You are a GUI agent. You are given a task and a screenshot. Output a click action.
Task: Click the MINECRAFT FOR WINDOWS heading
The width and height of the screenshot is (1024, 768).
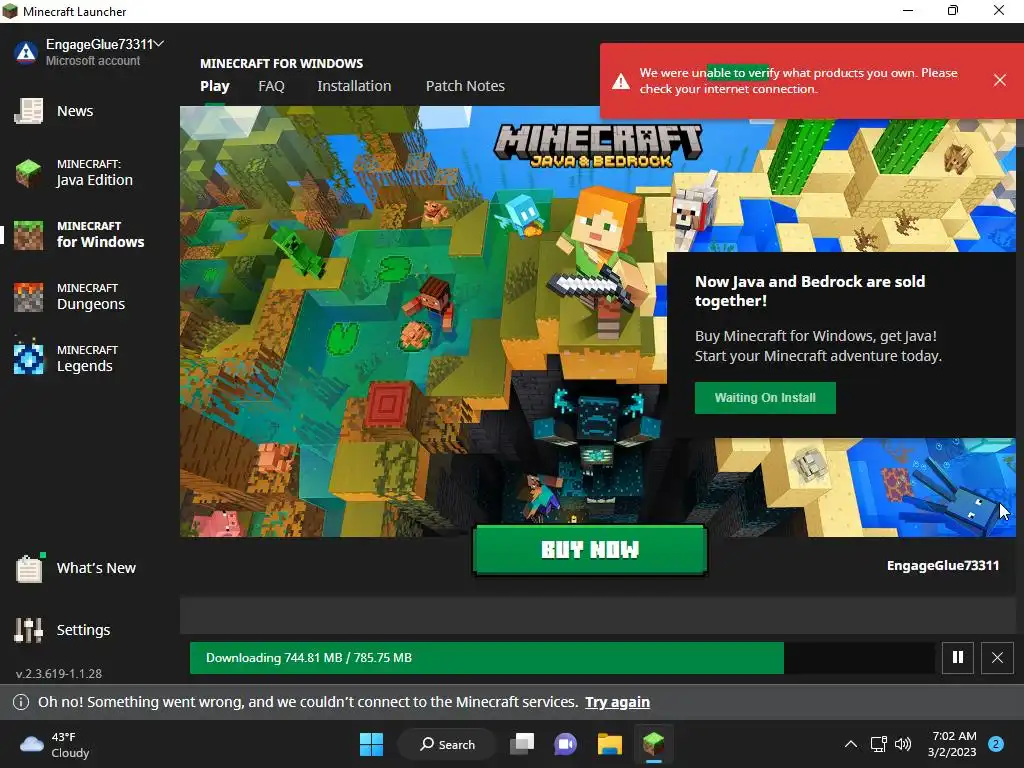[x=281, y=64]
